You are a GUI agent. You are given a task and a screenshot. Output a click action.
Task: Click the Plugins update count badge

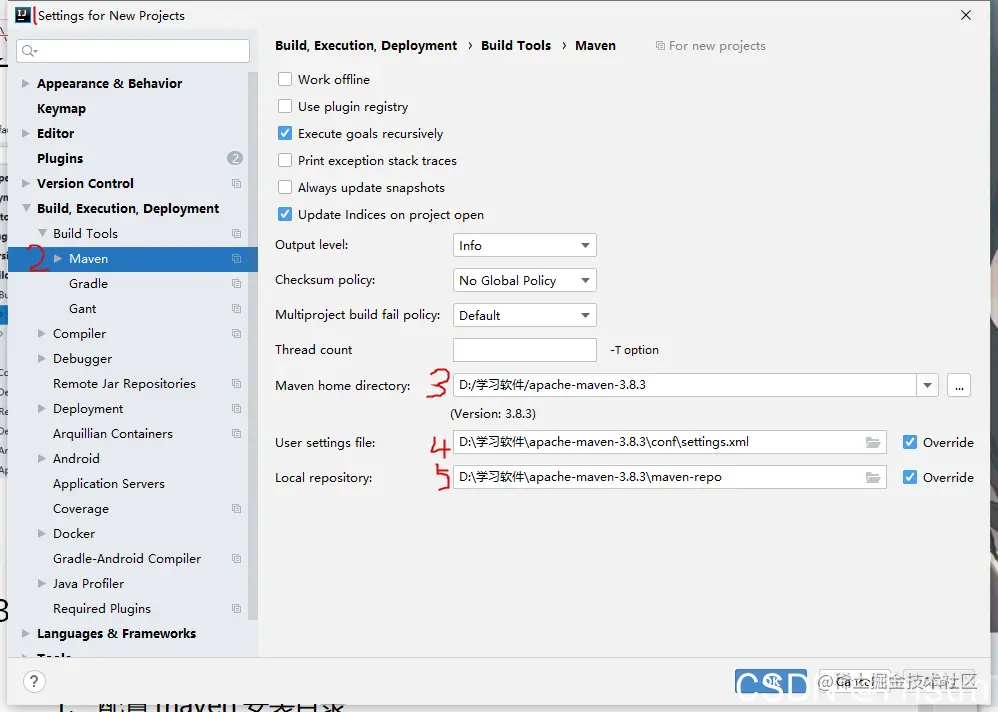[x=235, y=158]
